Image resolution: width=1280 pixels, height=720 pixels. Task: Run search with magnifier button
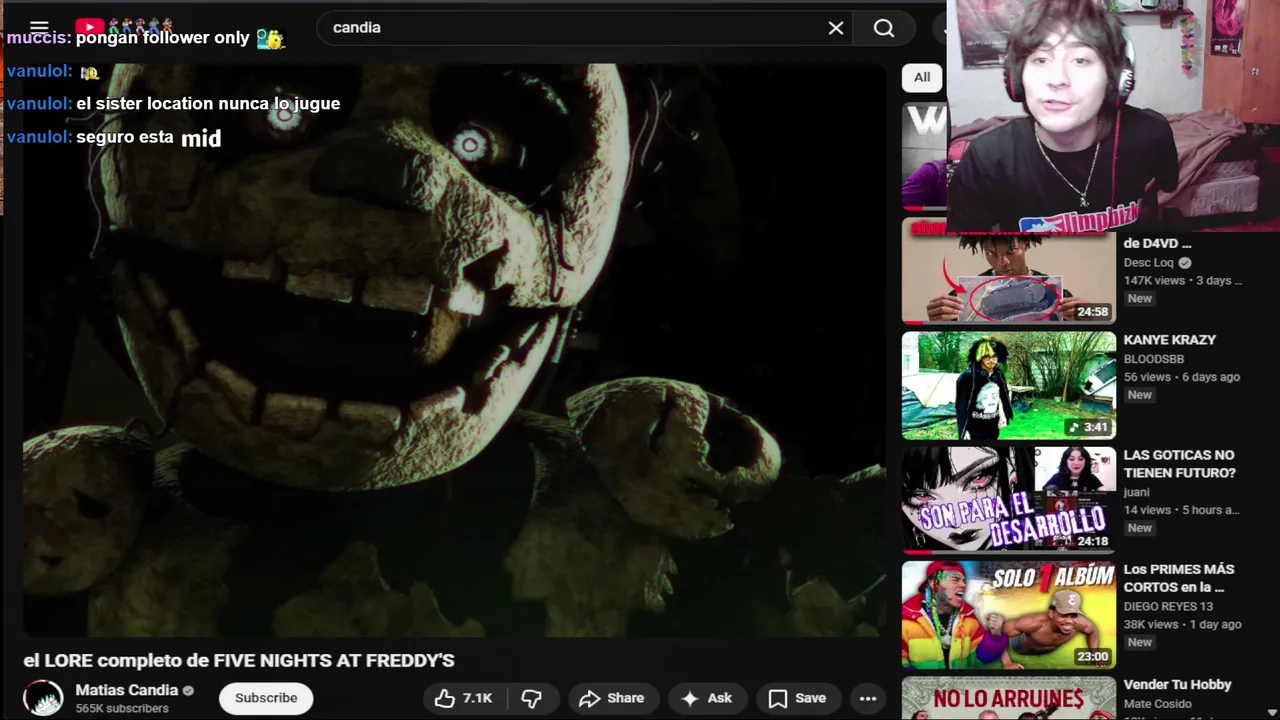pos(884,28)
